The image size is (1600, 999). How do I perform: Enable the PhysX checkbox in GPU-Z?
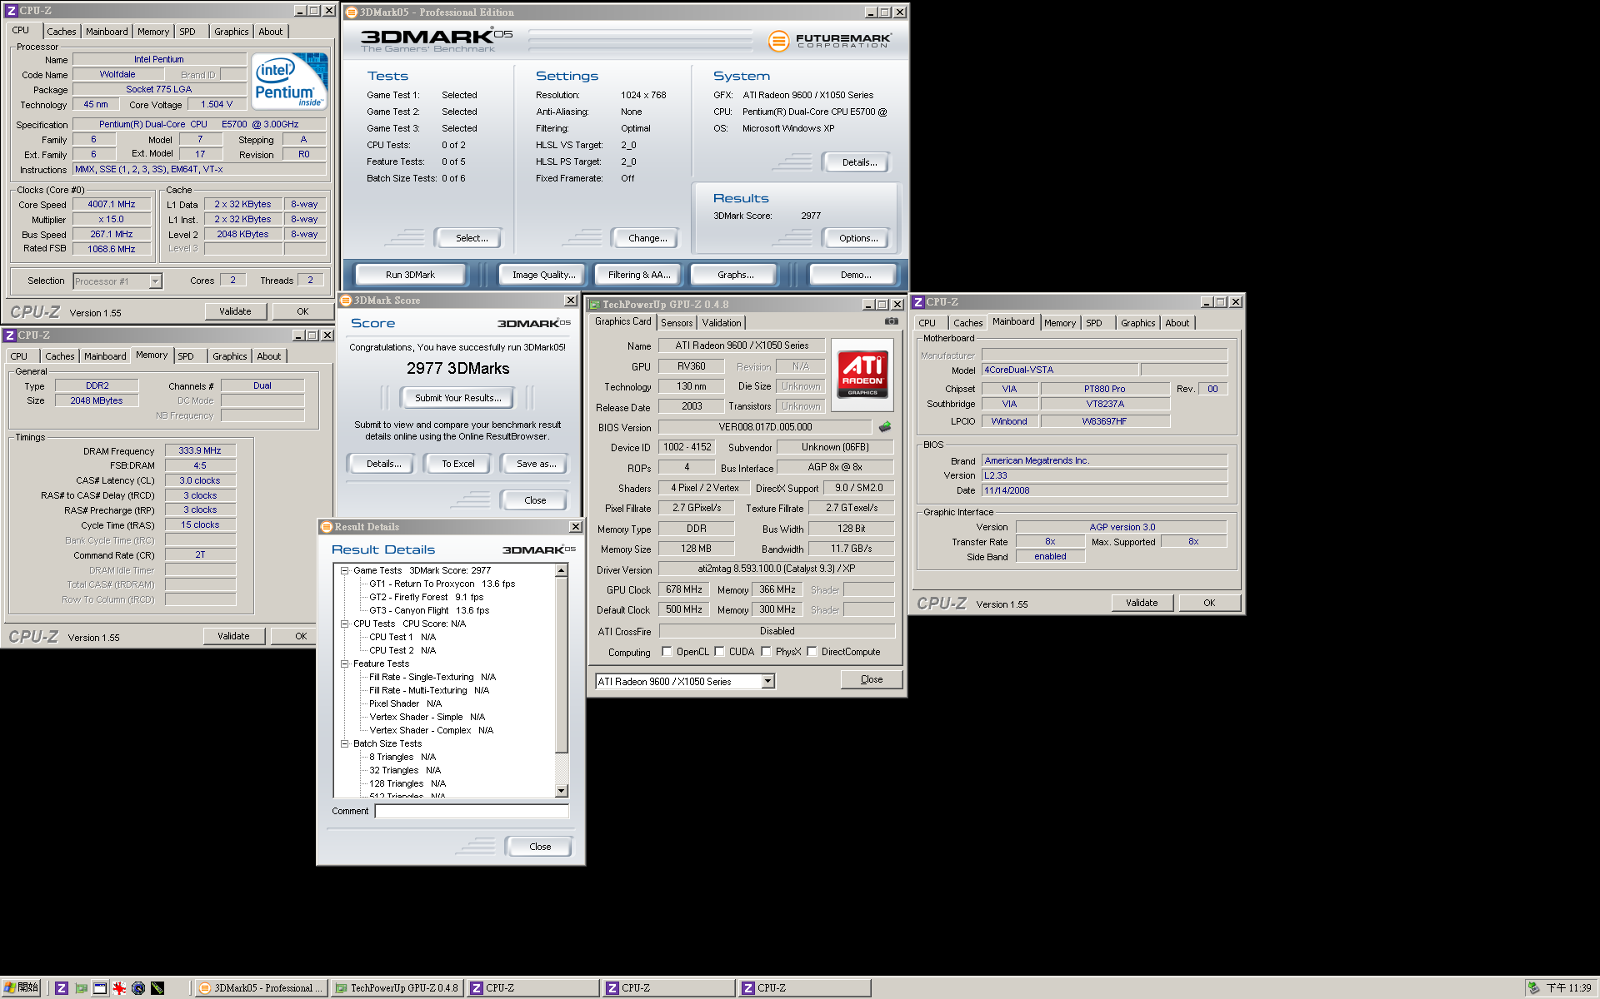(x=766, y=652)
